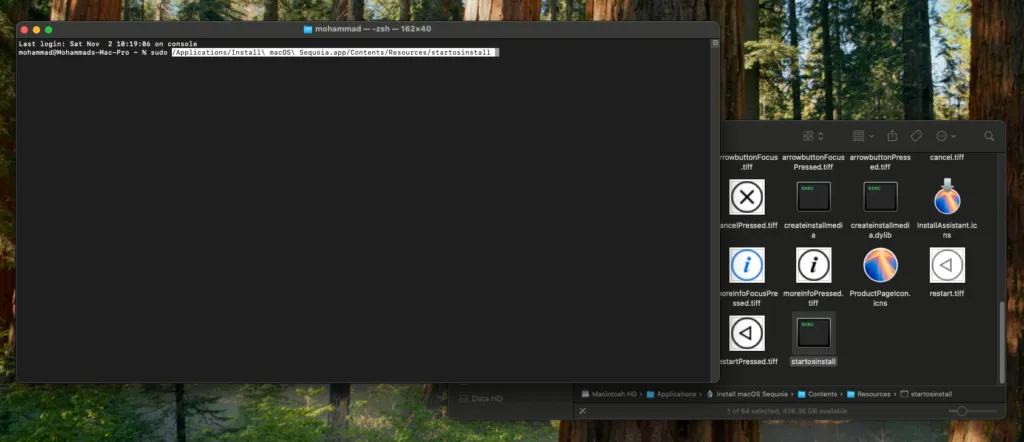
Task: Click the Finder status bar selection text
Action: (x=787, y=411)
